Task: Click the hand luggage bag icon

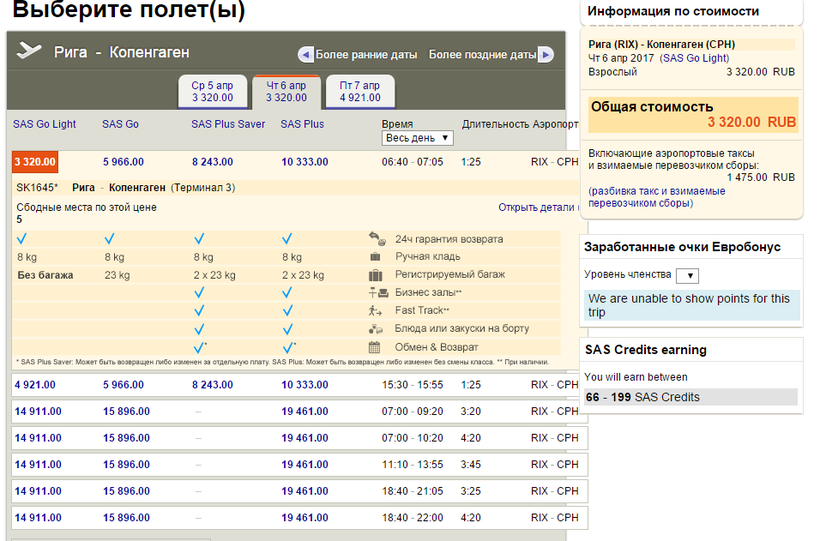Action: click(376, 257)
